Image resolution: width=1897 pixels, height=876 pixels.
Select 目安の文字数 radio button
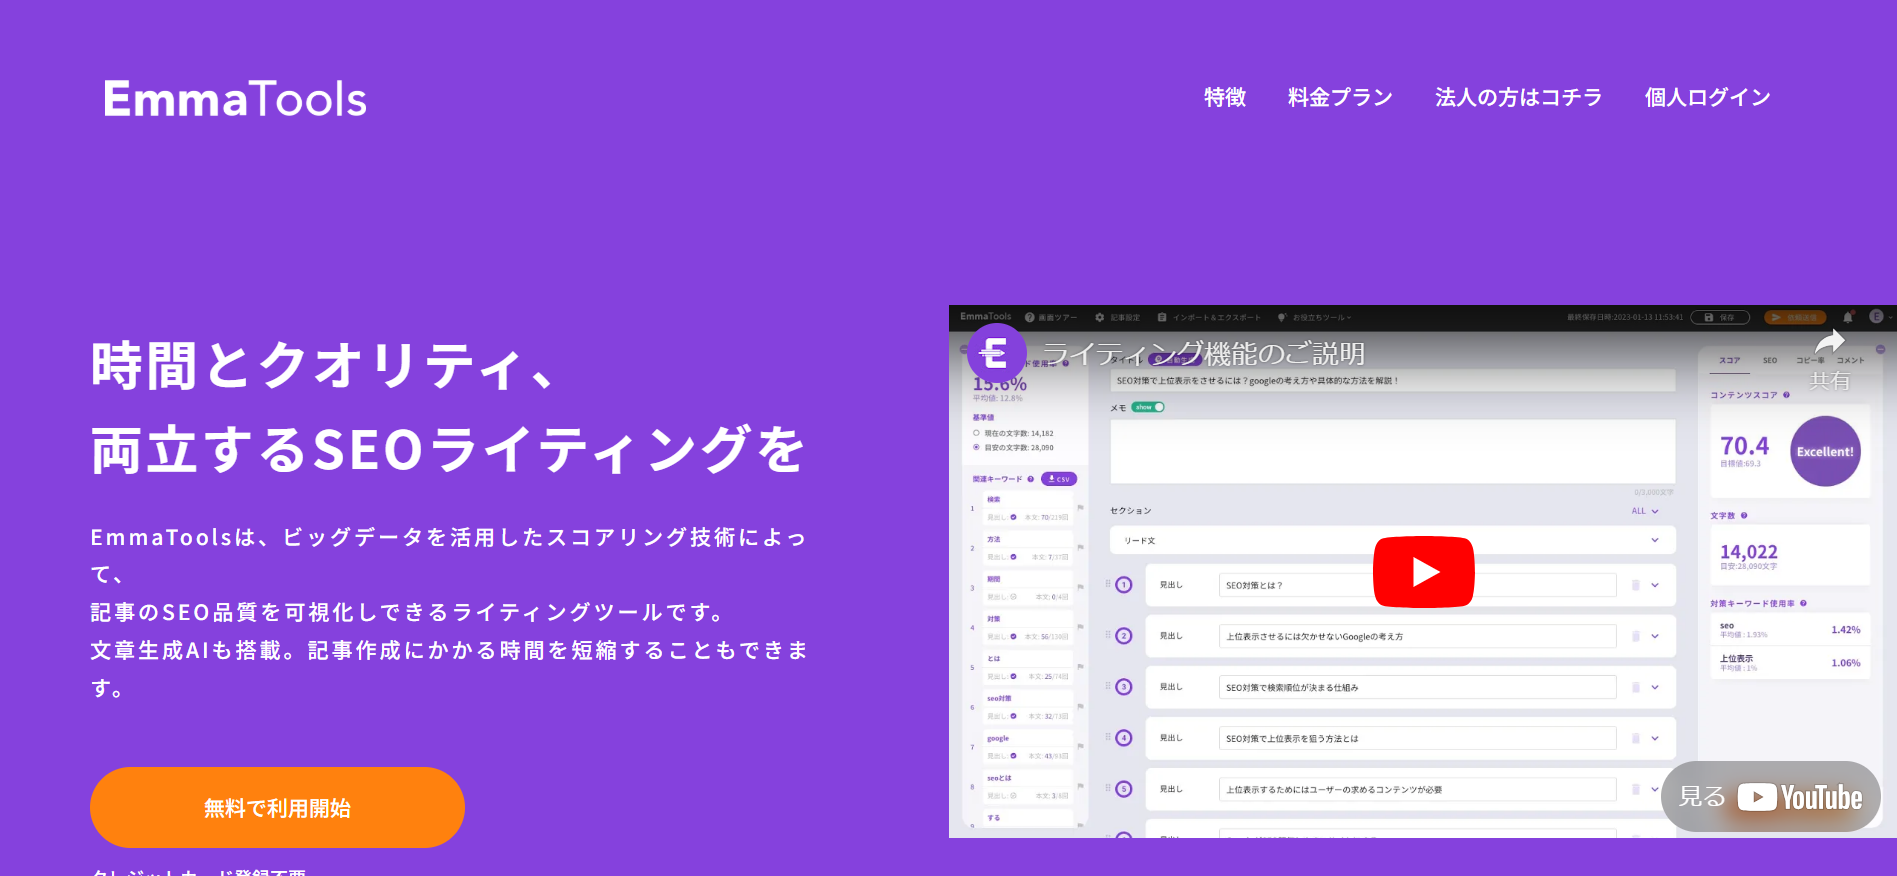point(976,447)
